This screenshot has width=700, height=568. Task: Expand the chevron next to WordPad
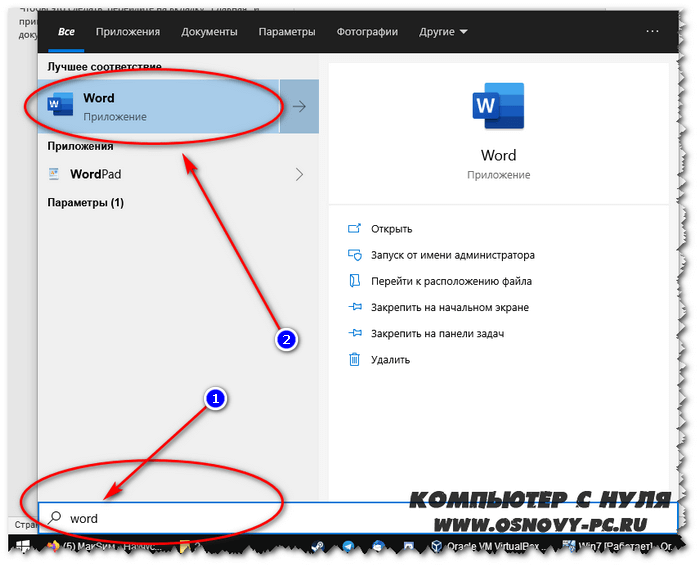click(298, 174)
